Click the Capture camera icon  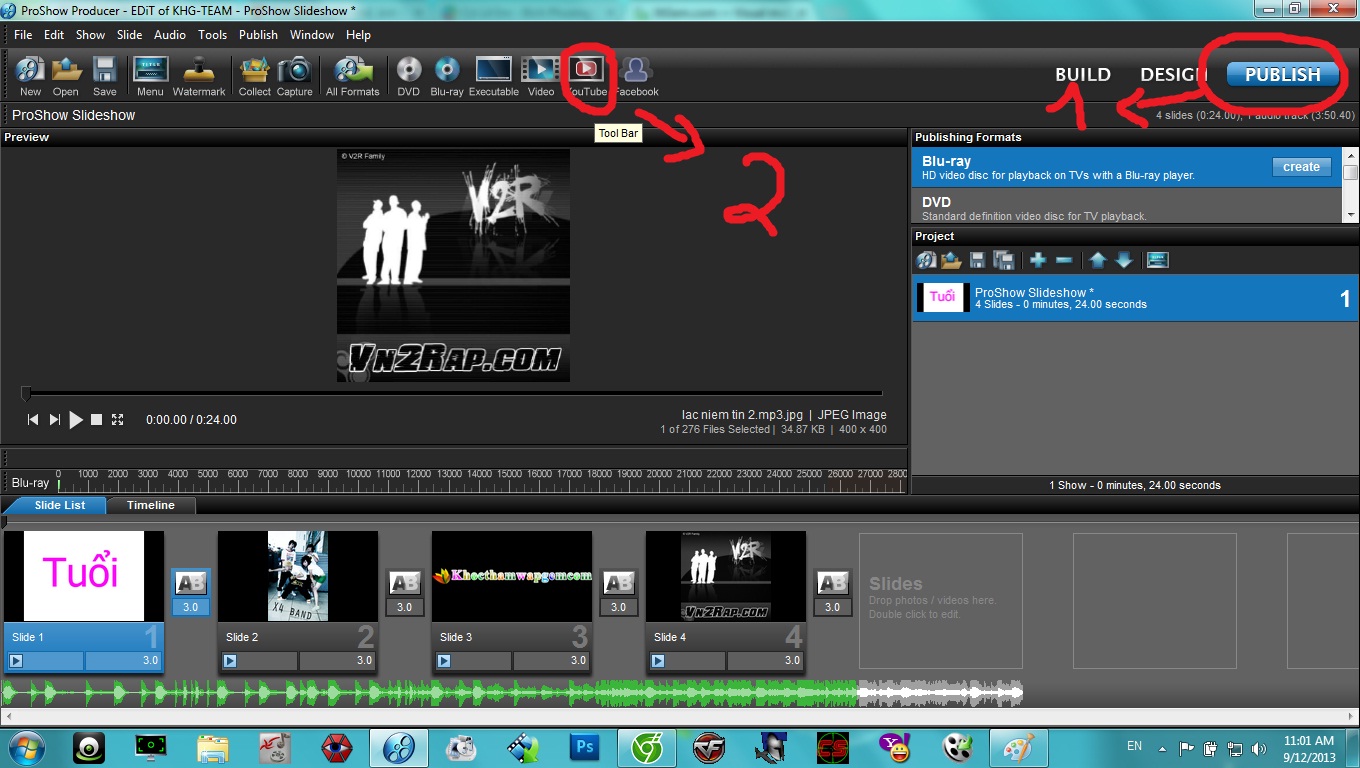[x=294, y=72]
